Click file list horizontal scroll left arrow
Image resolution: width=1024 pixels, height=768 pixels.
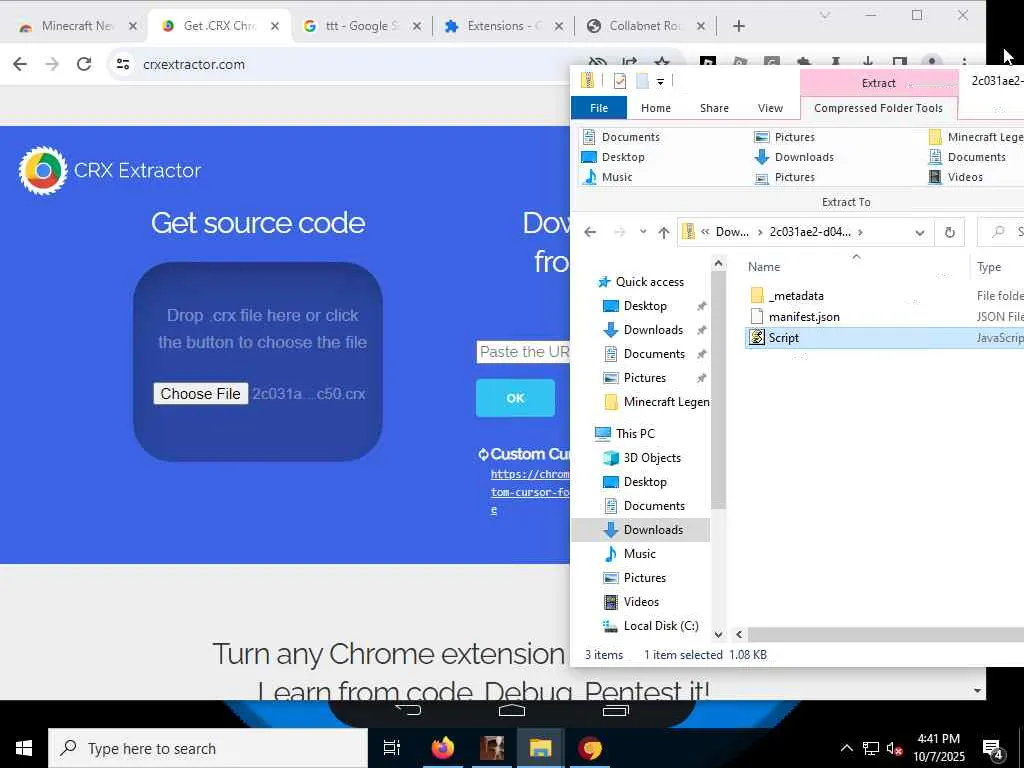pyautogui.click(x=739, y=634)
